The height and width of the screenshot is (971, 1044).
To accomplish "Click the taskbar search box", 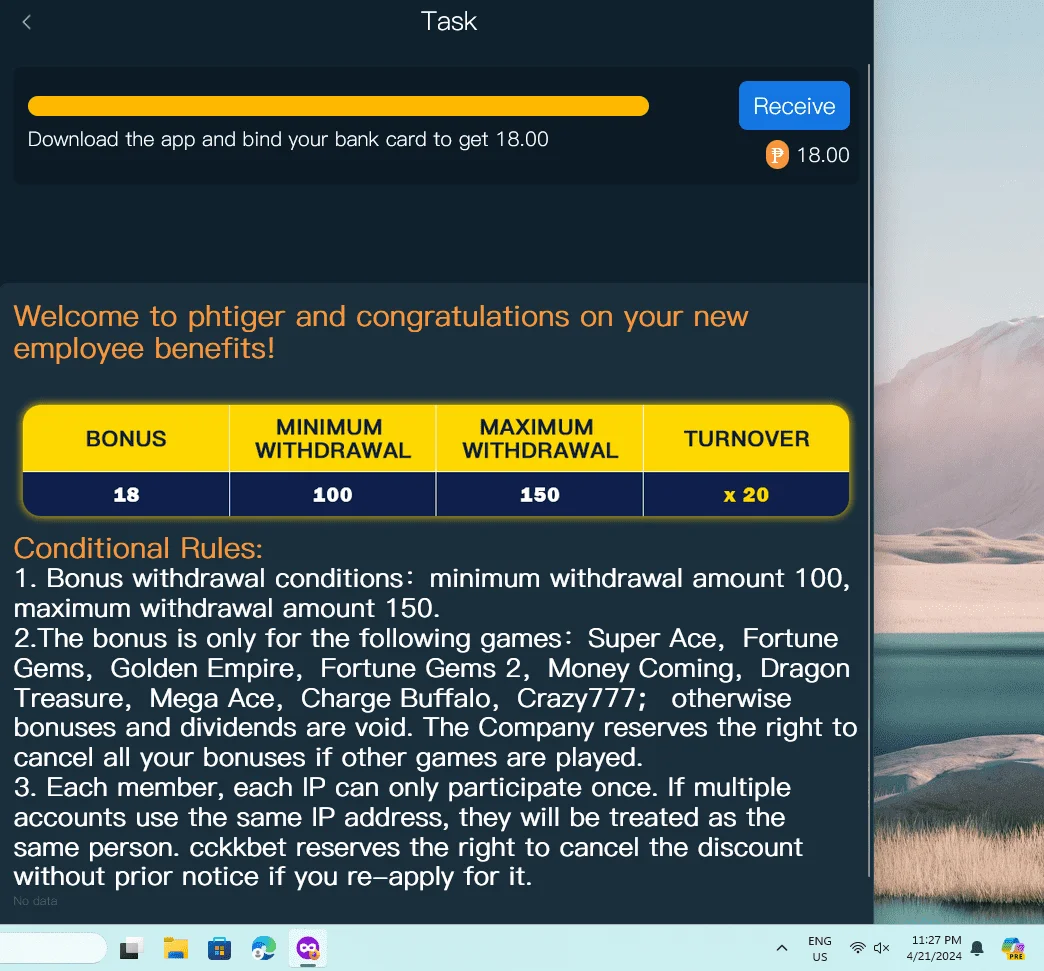I will point(52,948).
